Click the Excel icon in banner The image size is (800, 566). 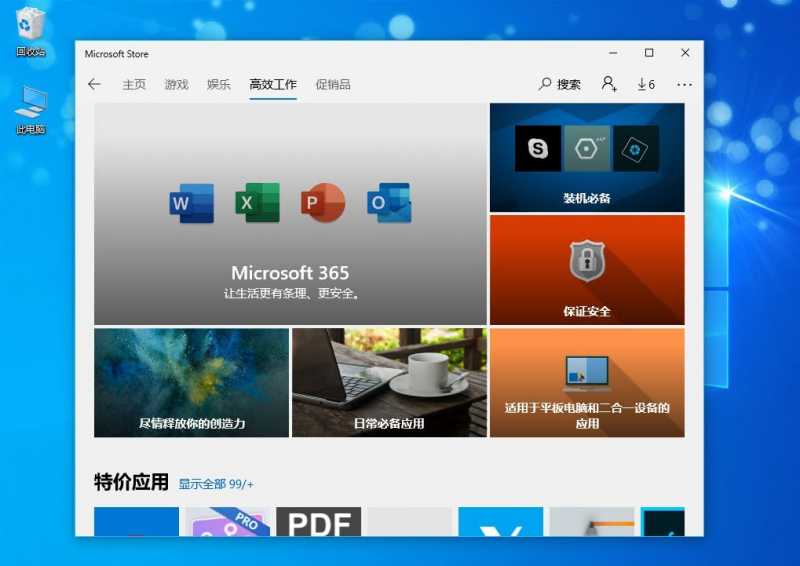[x=258, y=203]
